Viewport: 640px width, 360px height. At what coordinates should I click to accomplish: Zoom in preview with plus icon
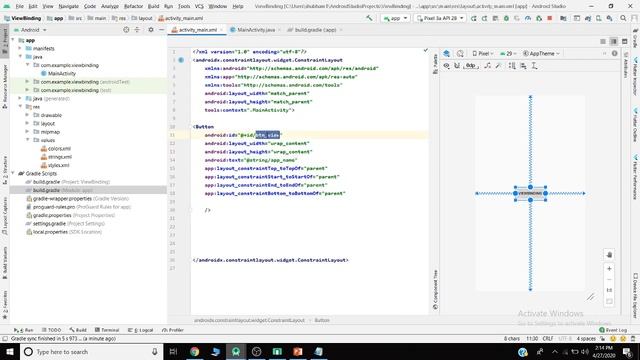[609, 269]
